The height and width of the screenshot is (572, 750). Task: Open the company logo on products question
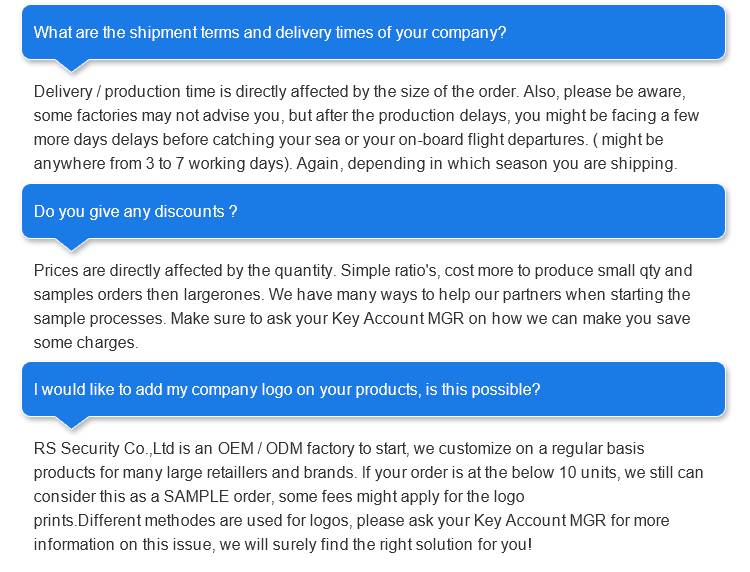pyautogui.click(x=374, y=389)
